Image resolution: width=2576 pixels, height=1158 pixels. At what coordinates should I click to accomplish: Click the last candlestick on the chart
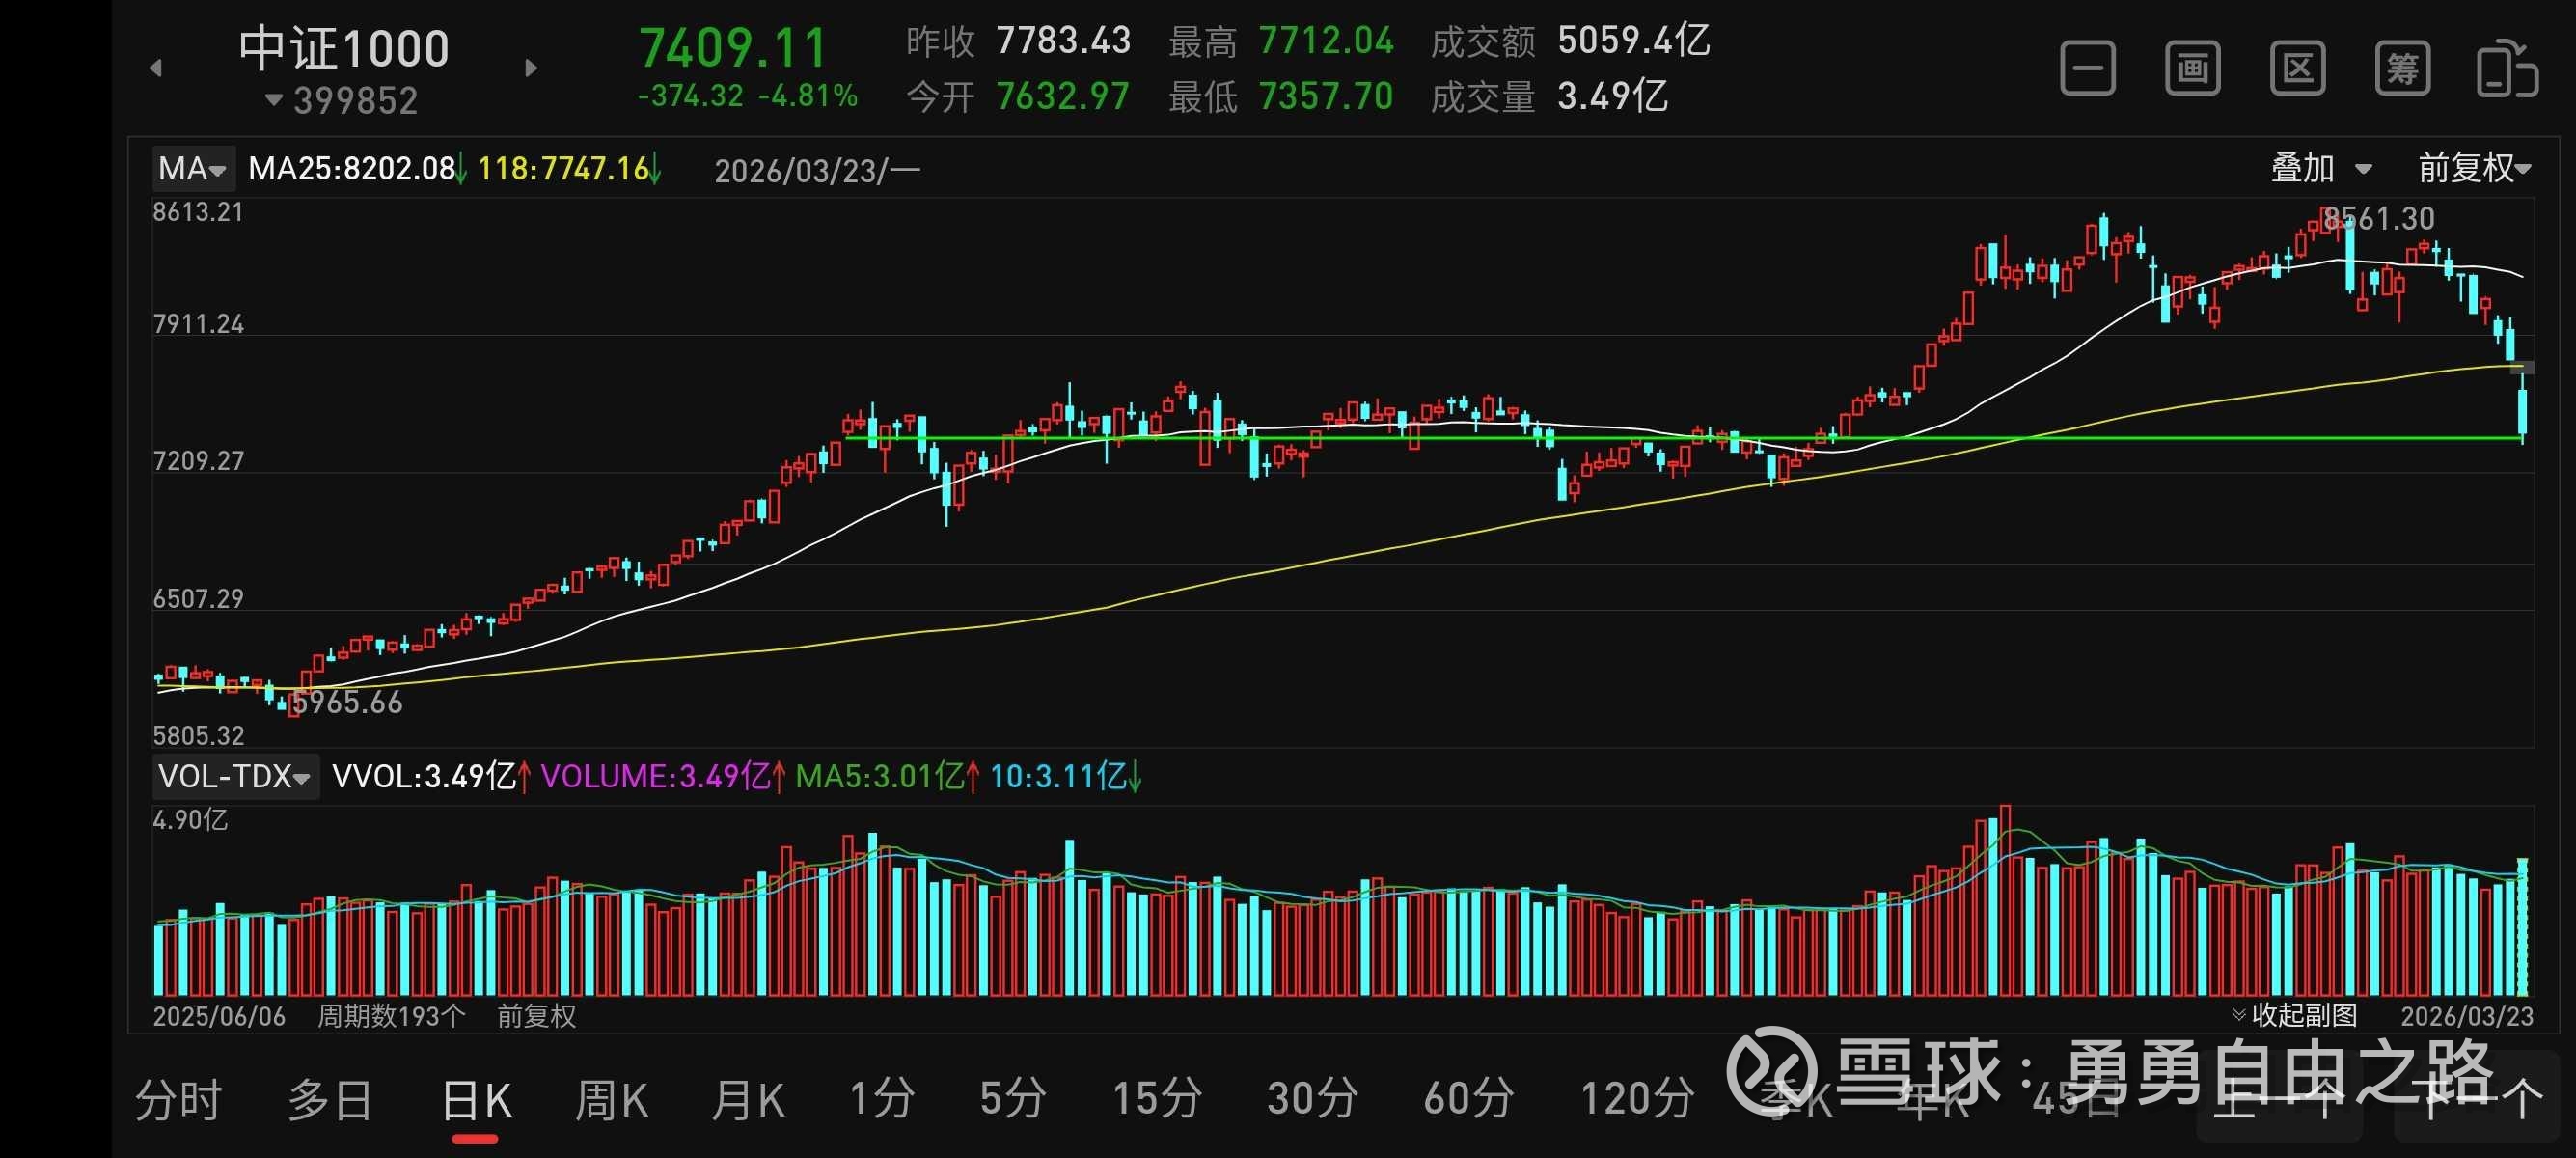click(x=2523, y=412)
